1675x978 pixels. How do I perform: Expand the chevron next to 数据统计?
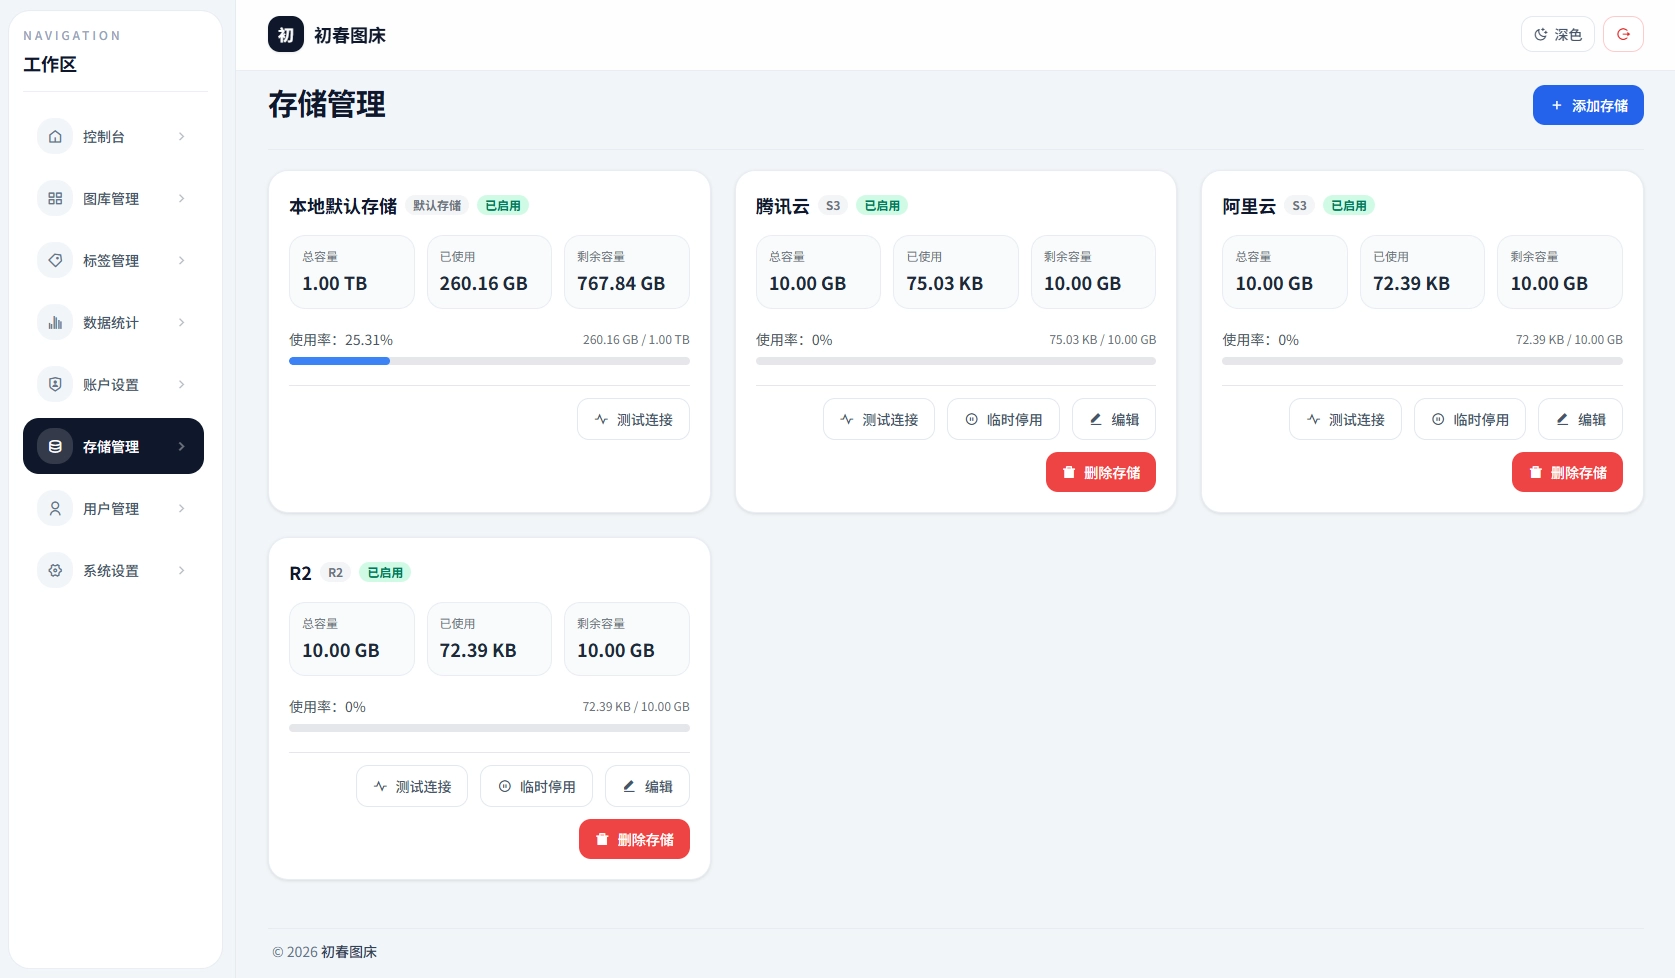tap(181, 322)
